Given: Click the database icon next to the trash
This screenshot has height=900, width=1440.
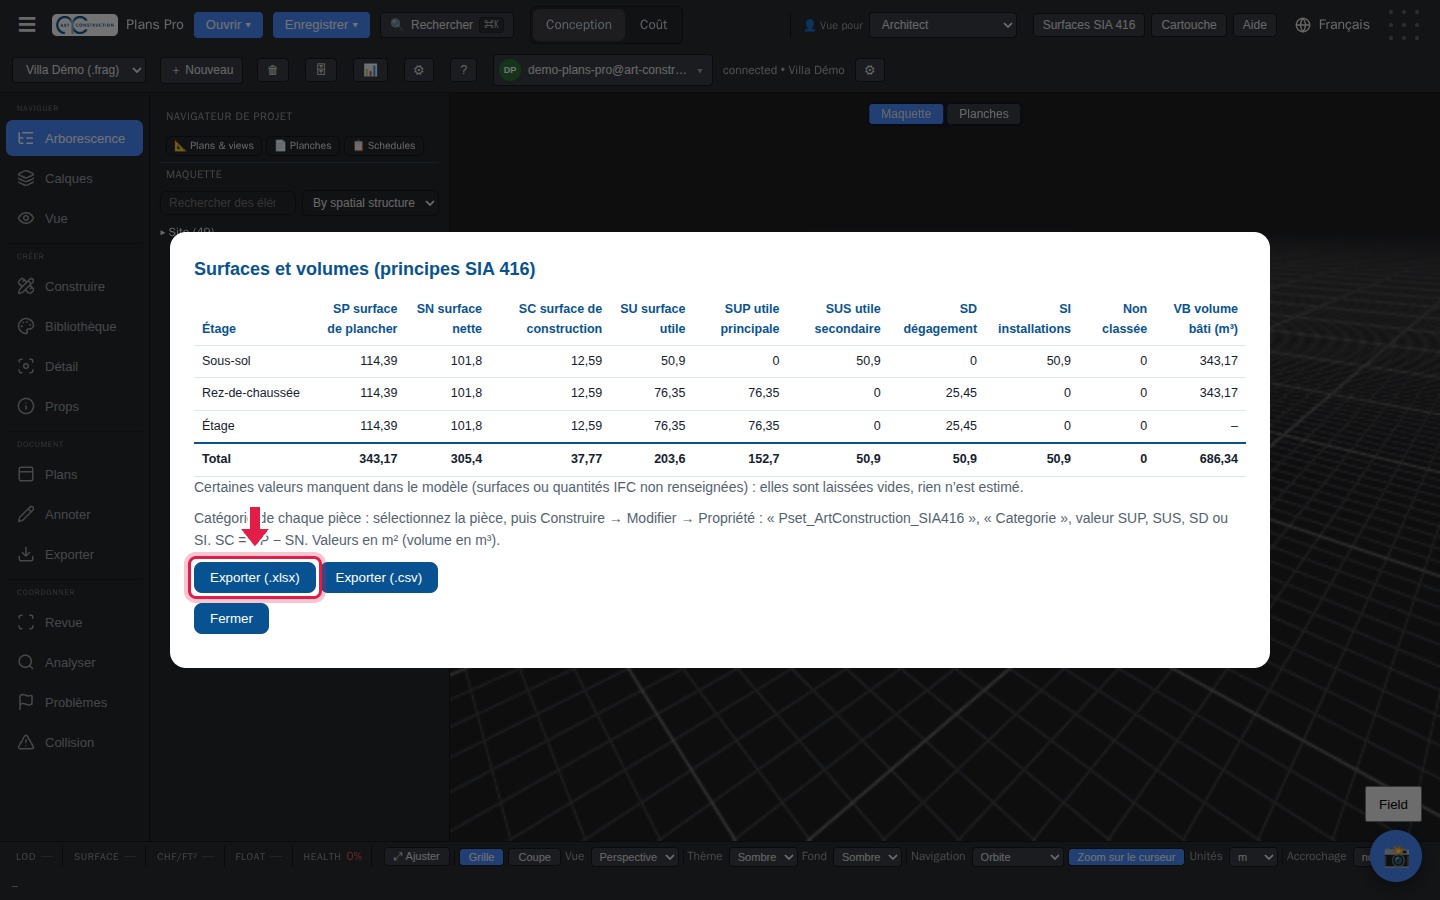Looking at the screenshot, I should tap(321, 70).
